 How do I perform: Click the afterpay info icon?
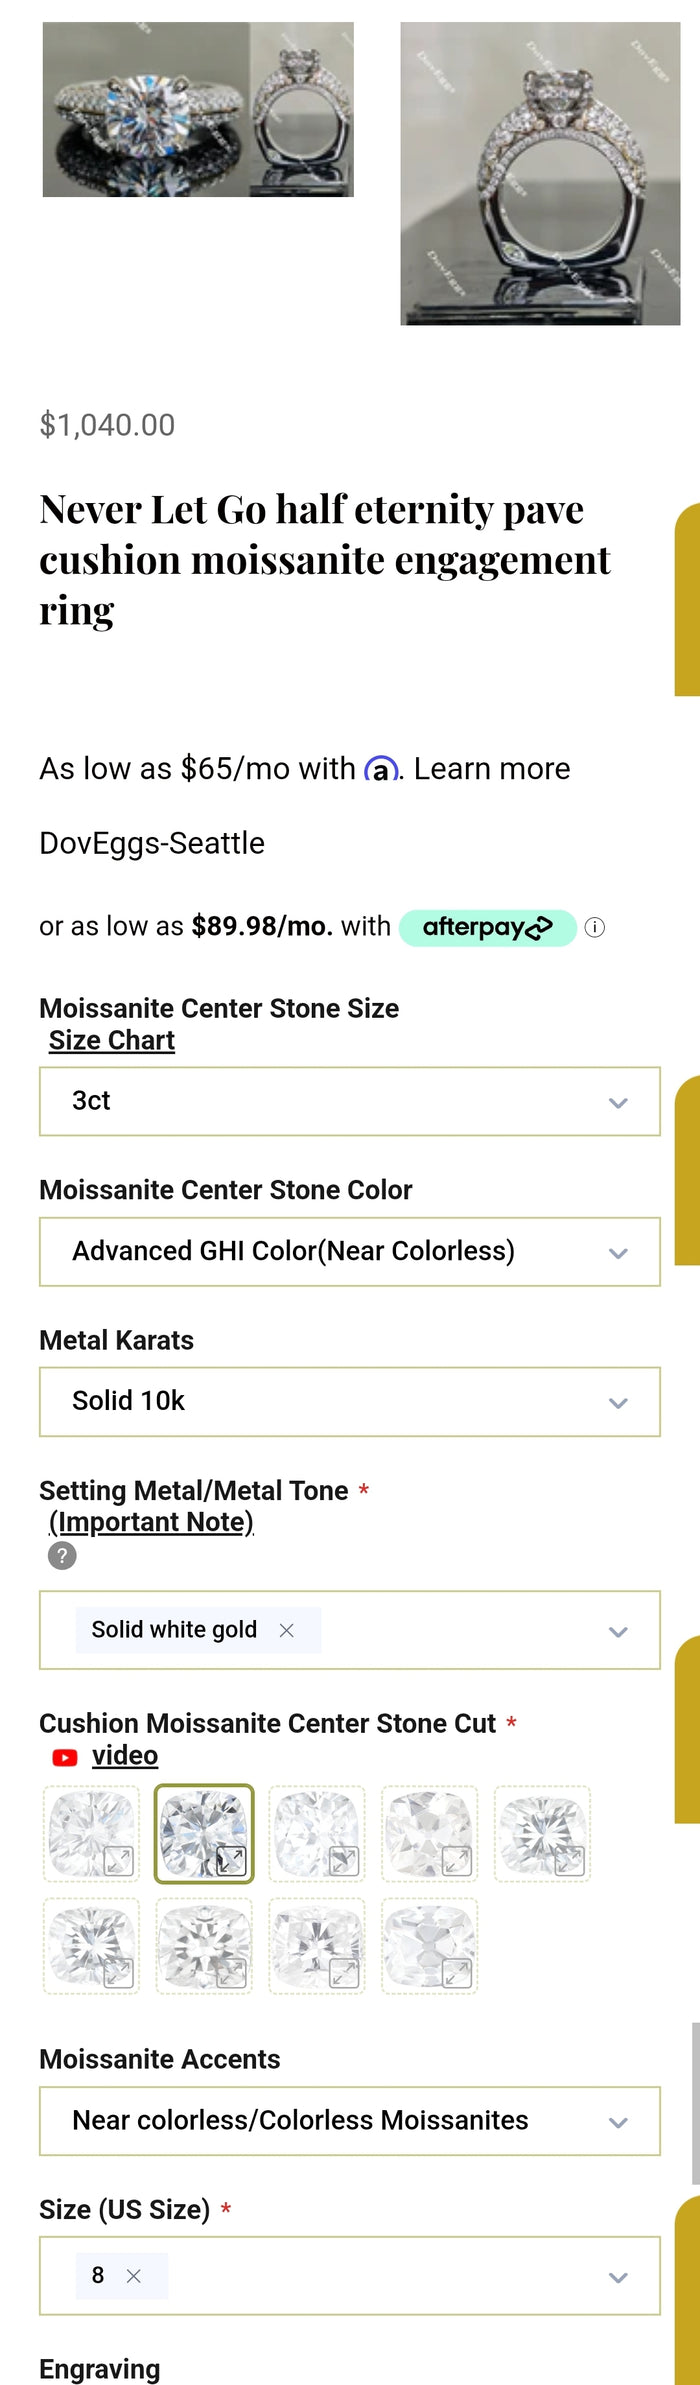(x=594, y=927)
